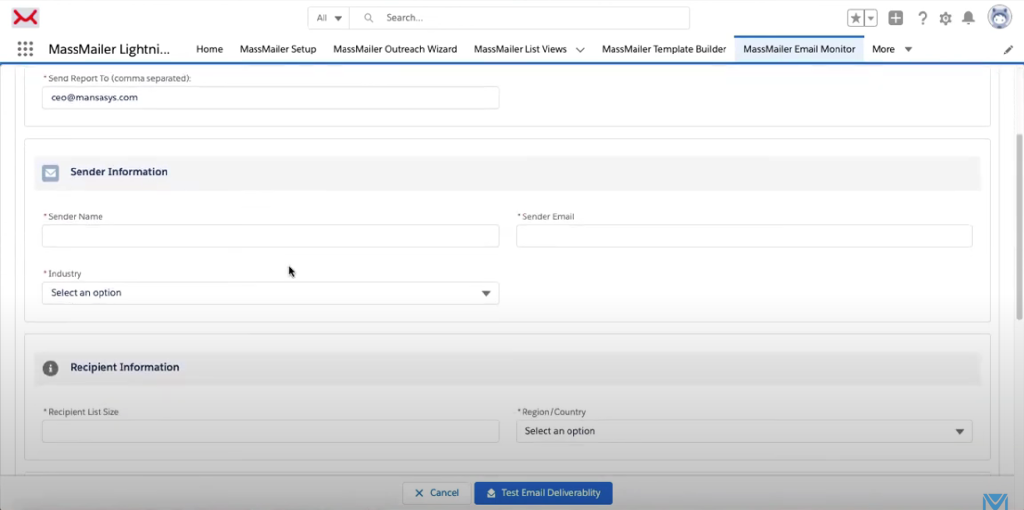Open the search scope All dropdown

pos(329,18)
